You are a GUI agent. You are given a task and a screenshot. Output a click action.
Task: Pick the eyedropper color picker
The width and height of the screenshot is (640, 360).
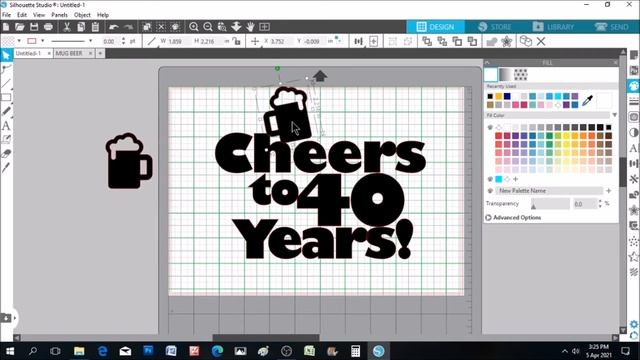[587, 100]
